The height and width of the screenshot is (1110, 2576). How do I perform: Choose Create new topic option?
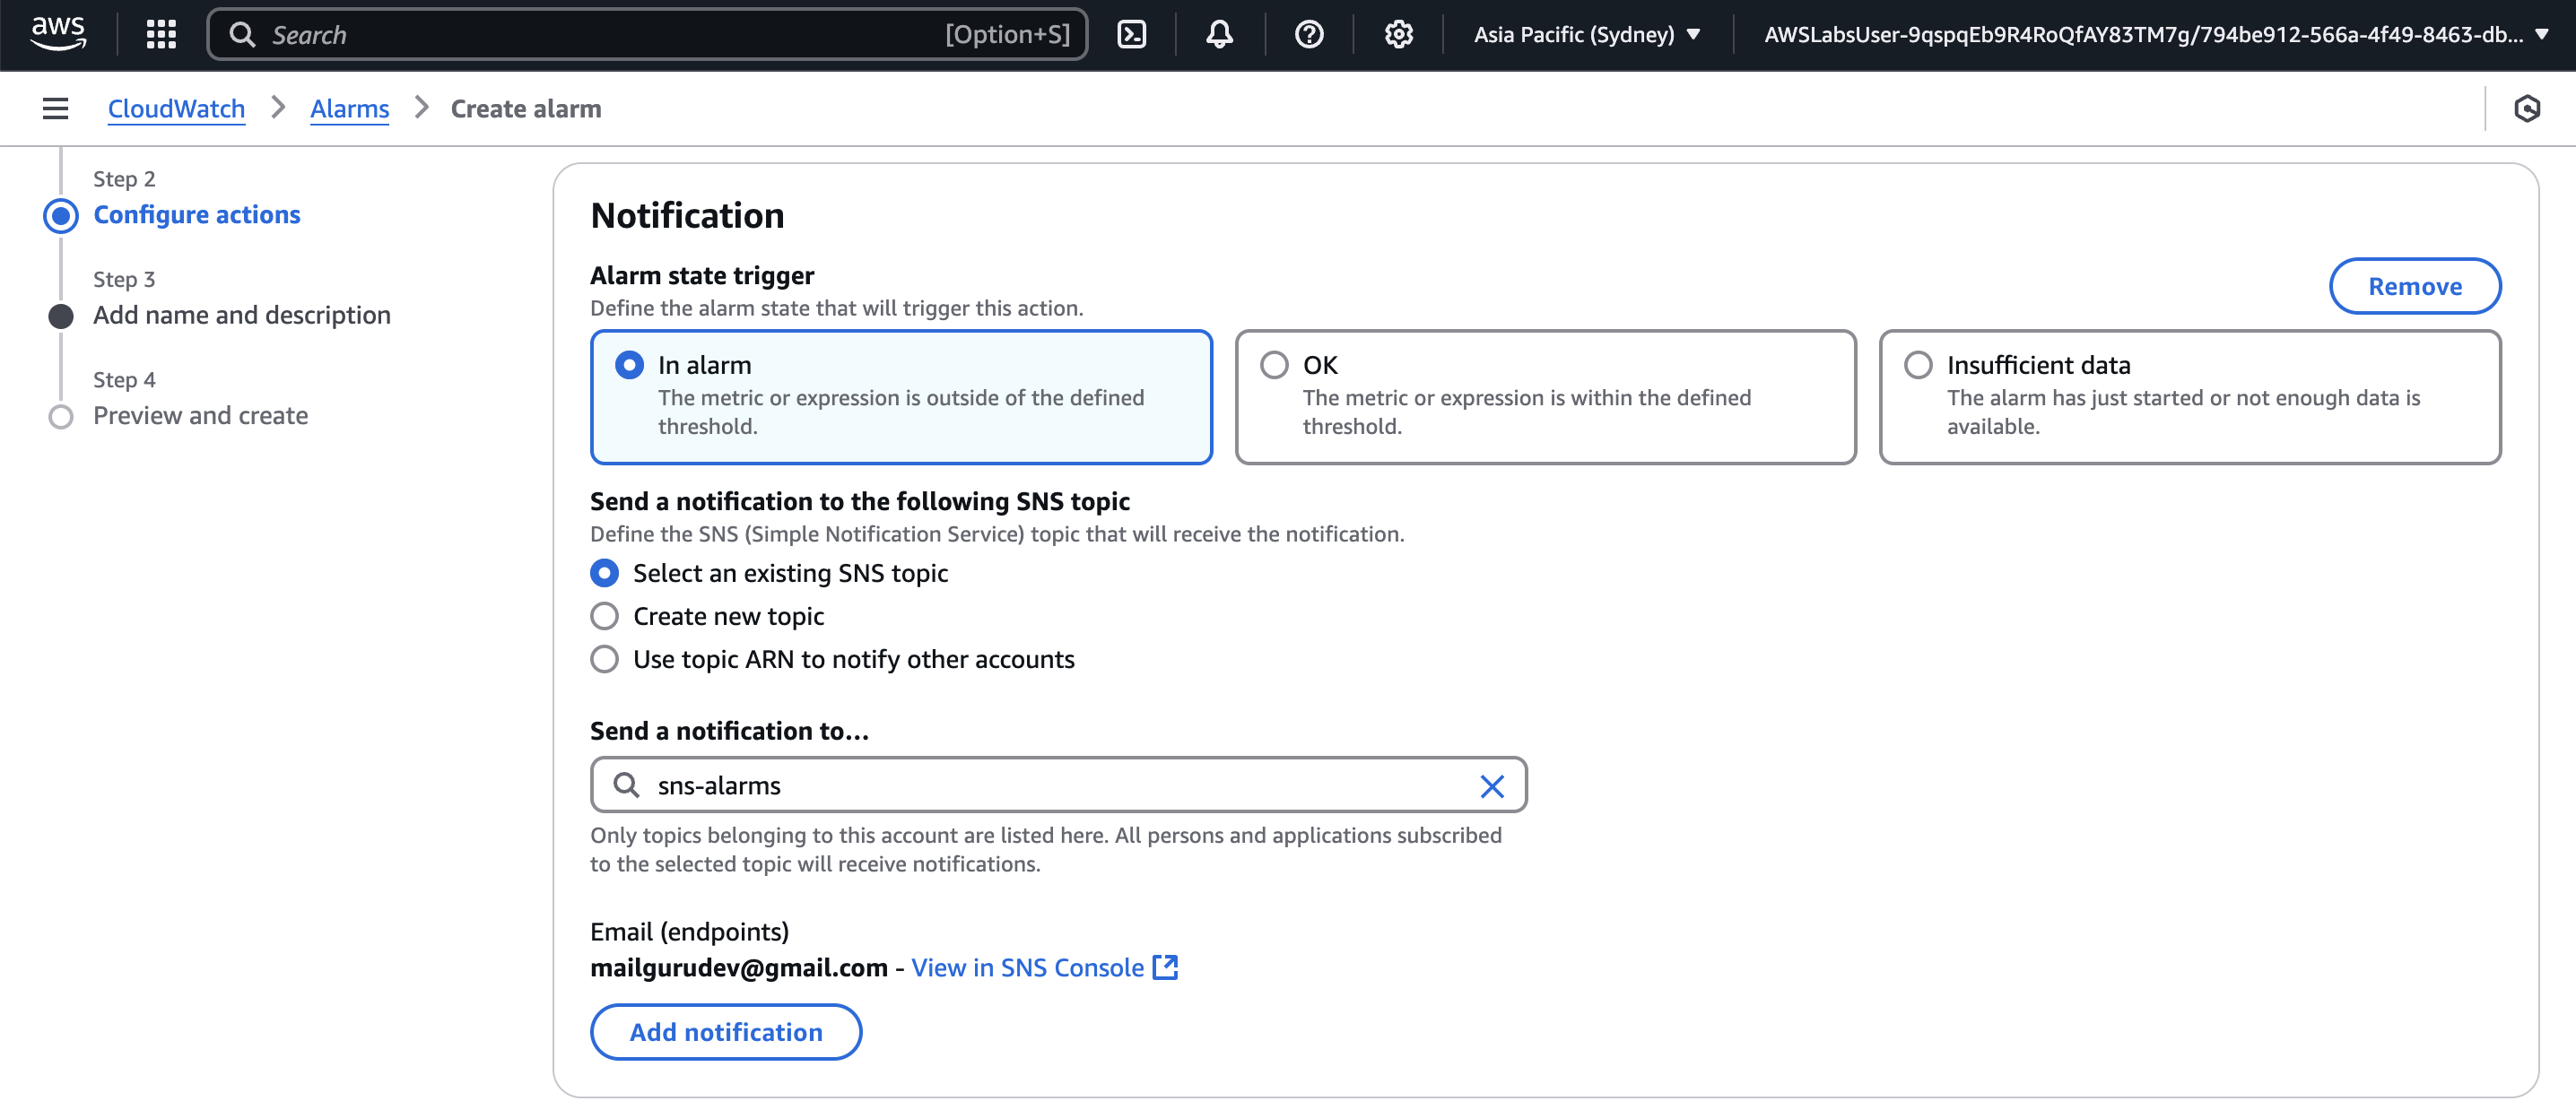tap(604, 616)
